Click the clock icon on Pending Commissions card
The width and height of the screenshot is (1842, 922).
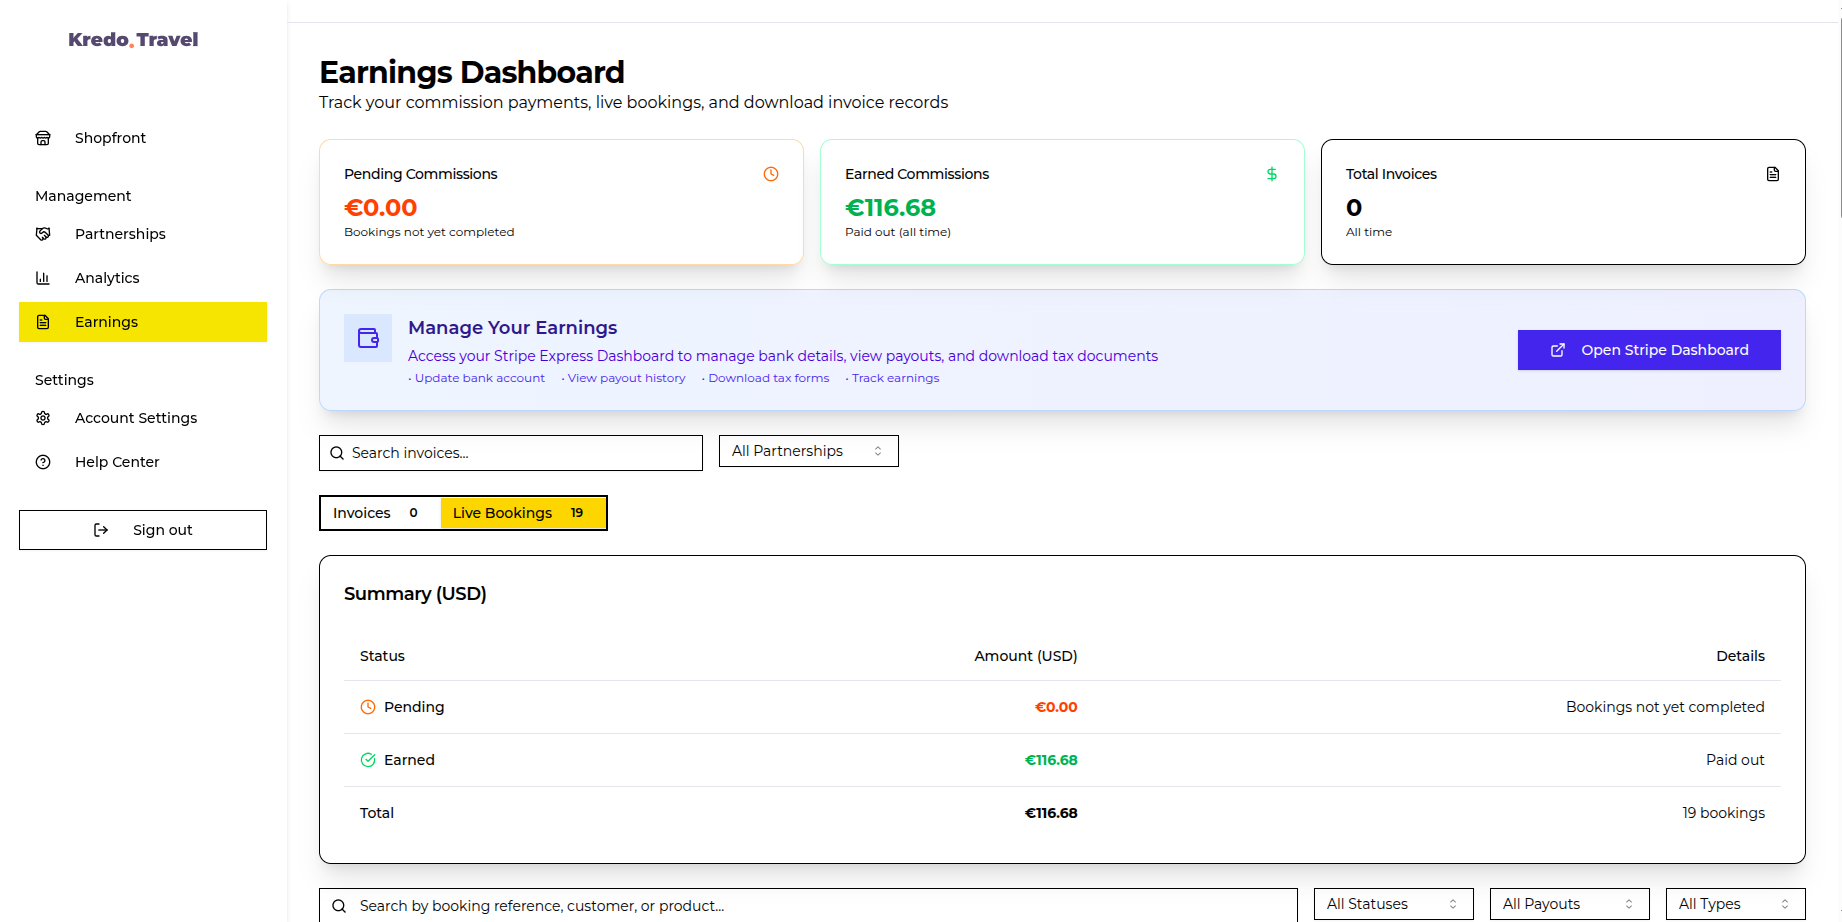coord(770,173)
